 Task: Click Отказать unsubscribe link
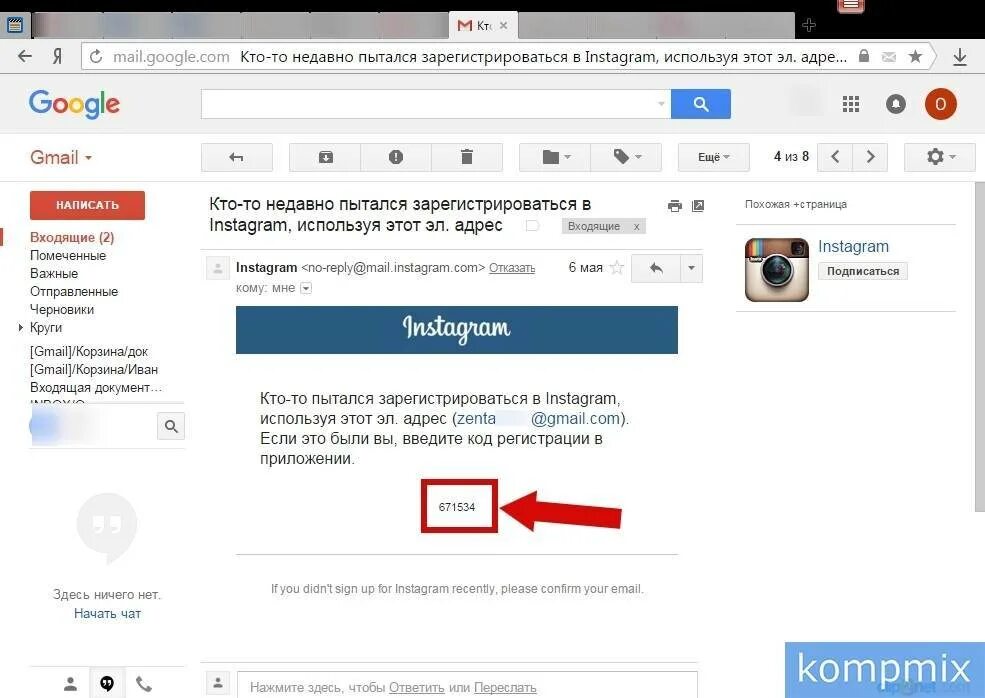(x=512, y=268)
